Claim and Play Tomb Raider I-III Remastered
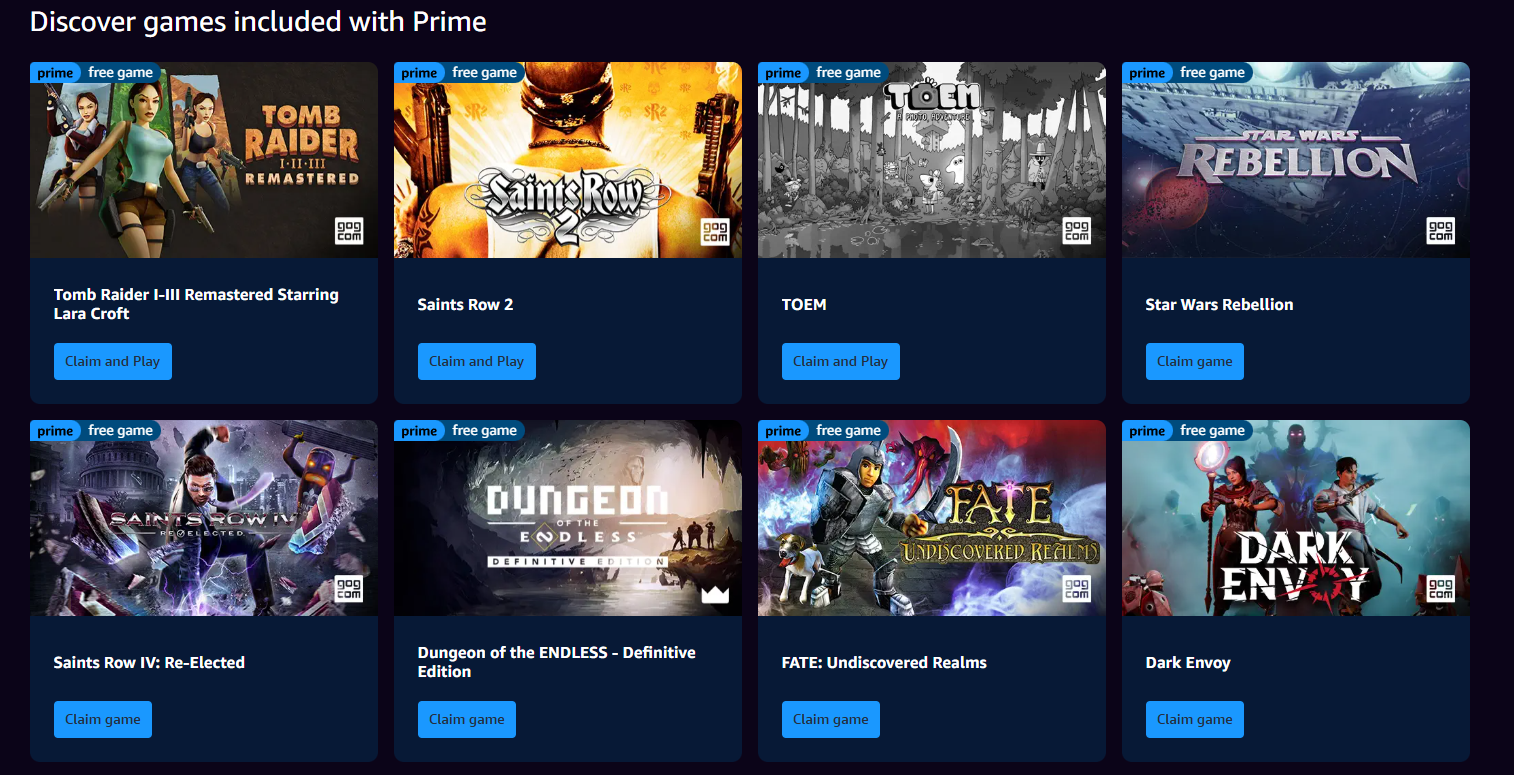 [113, 361]
